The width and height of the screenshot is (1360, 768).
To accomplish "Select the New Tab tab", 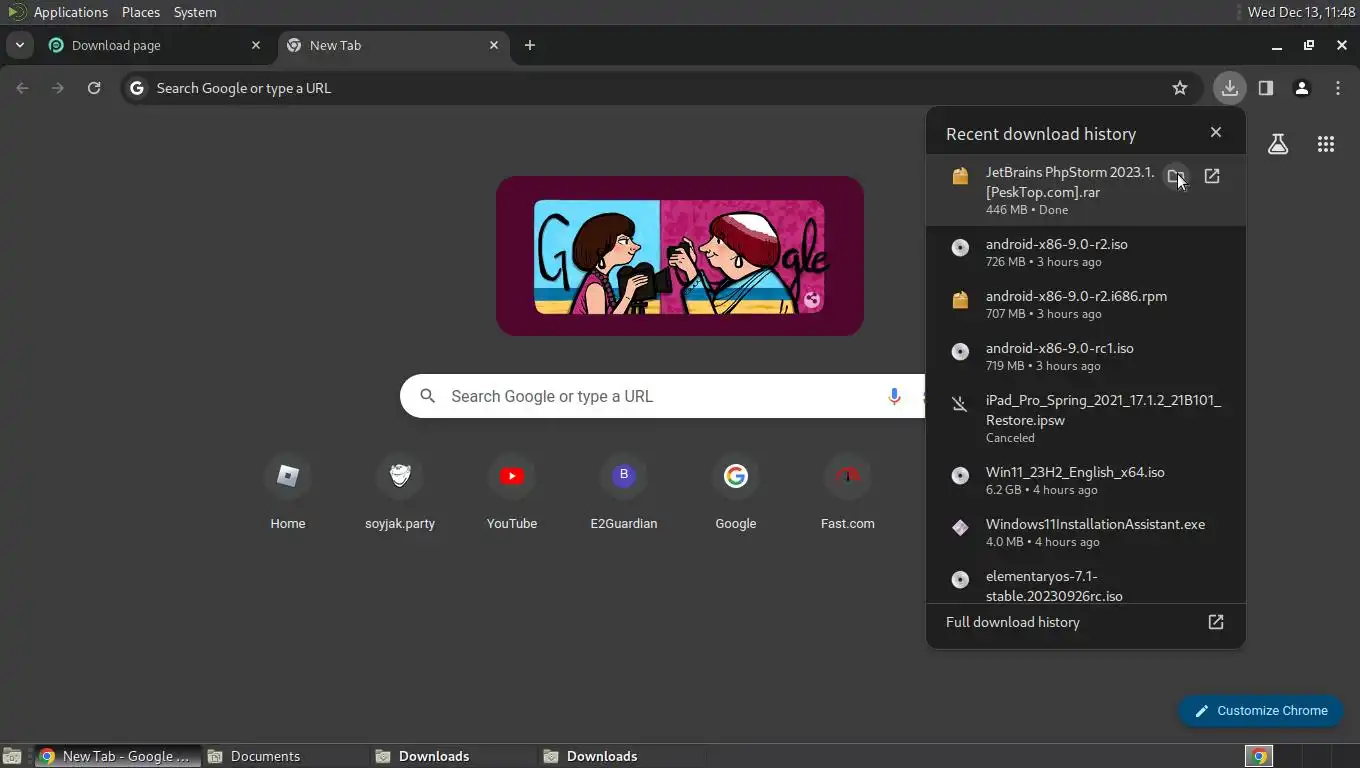I will 392,45.
